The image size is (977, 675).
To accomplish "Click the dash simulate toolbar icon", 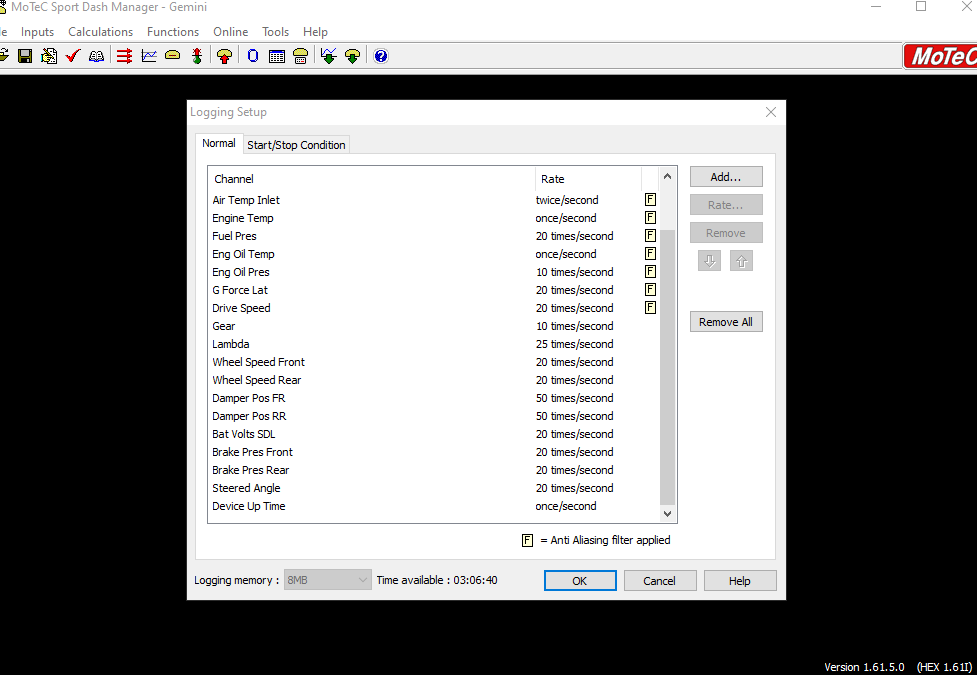I will tap(300, 56).
